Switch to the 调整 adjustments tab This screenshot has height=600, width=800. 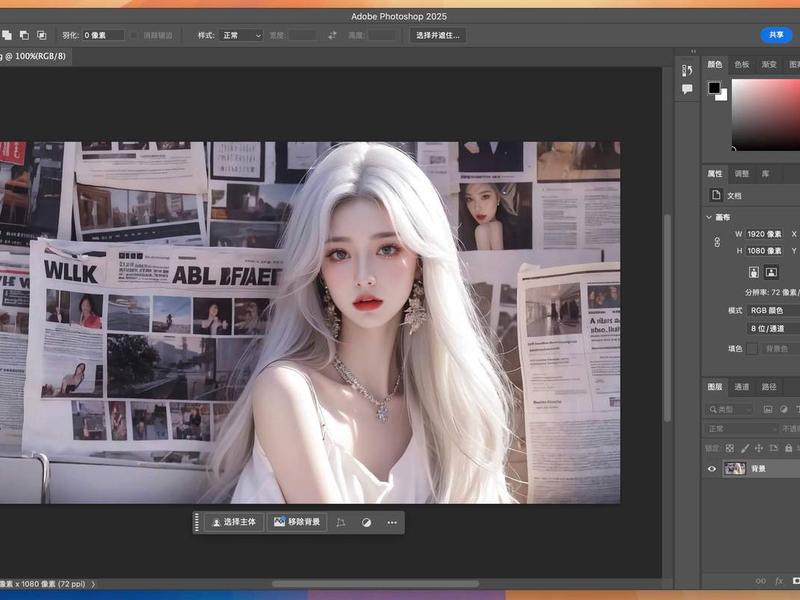742,173
